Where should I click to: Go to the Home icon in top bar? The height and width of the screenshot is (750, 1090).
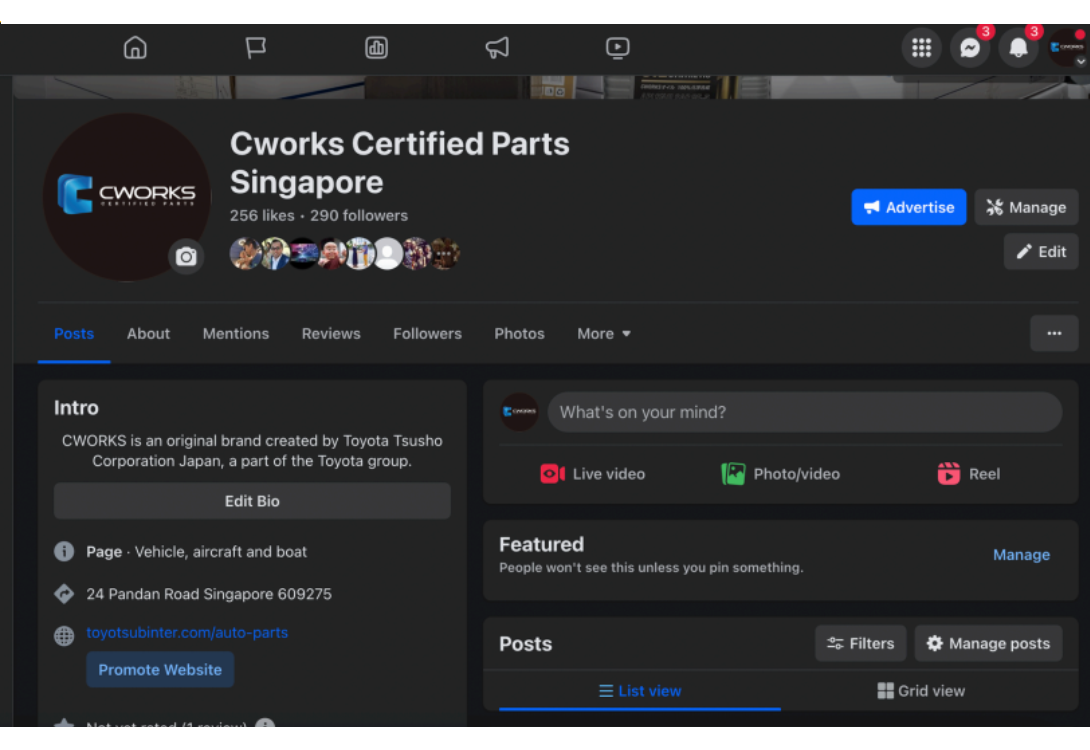pyautogui.click(x=135, y=48)
